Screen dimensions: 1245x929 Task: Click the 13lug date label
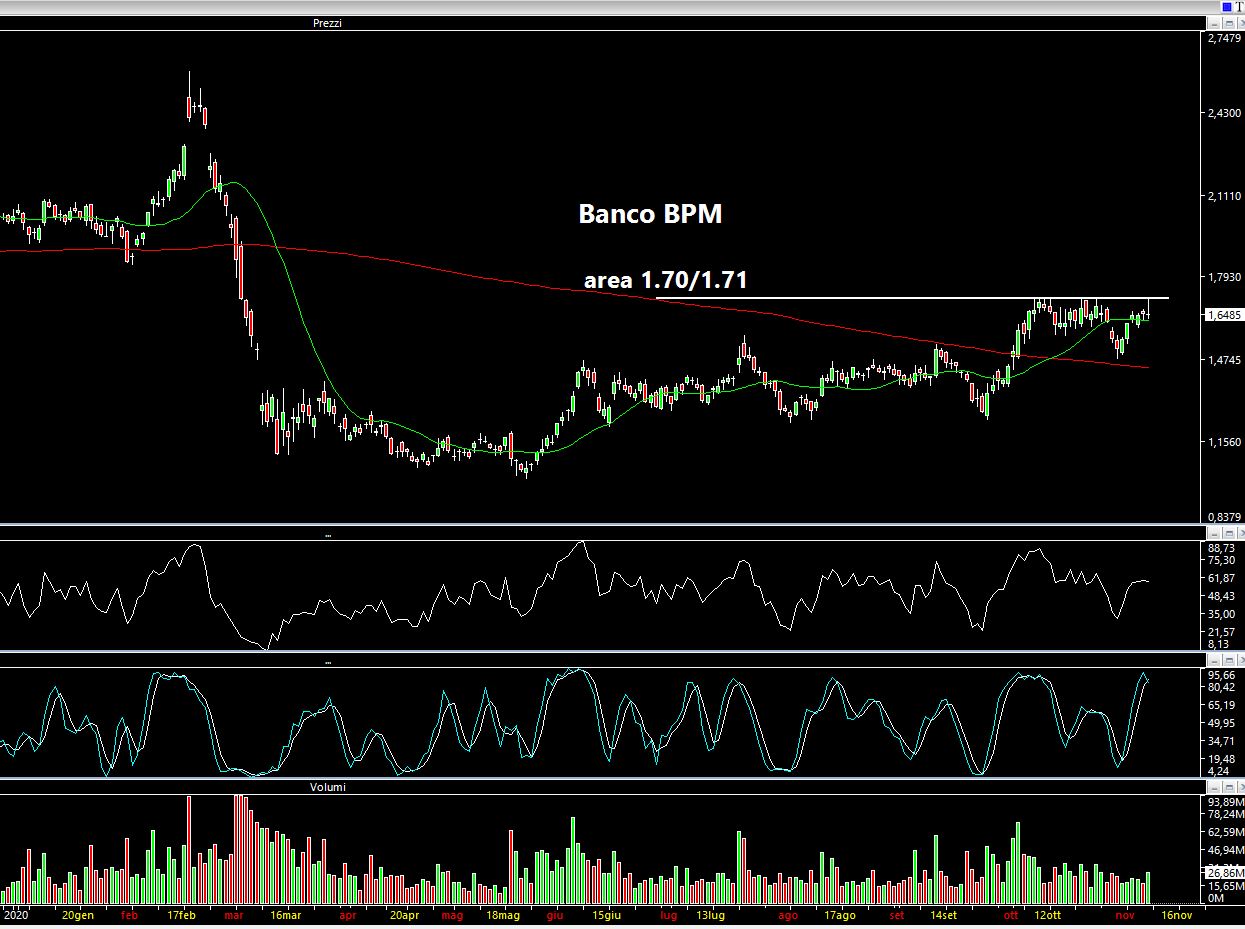[x=710, y=915]
